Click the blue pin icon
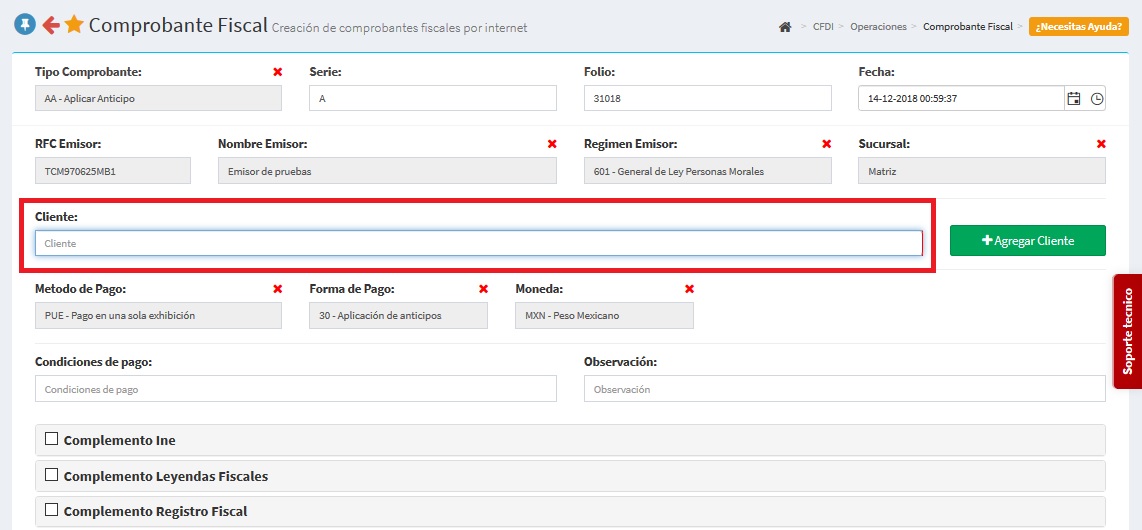Viewport: 1142px width, 530px height. pos(25,25)
